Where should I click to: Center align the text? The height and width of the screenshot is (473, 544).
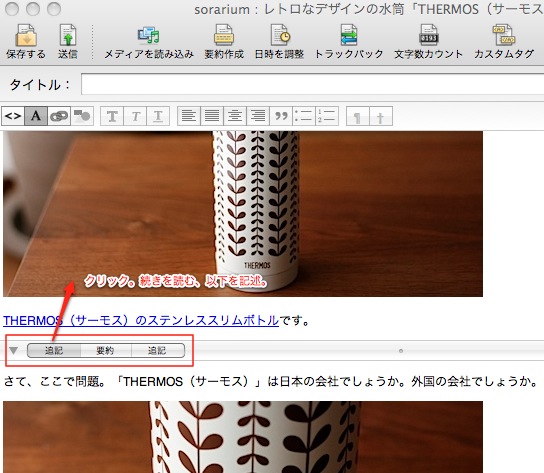(x=235, y=116)
